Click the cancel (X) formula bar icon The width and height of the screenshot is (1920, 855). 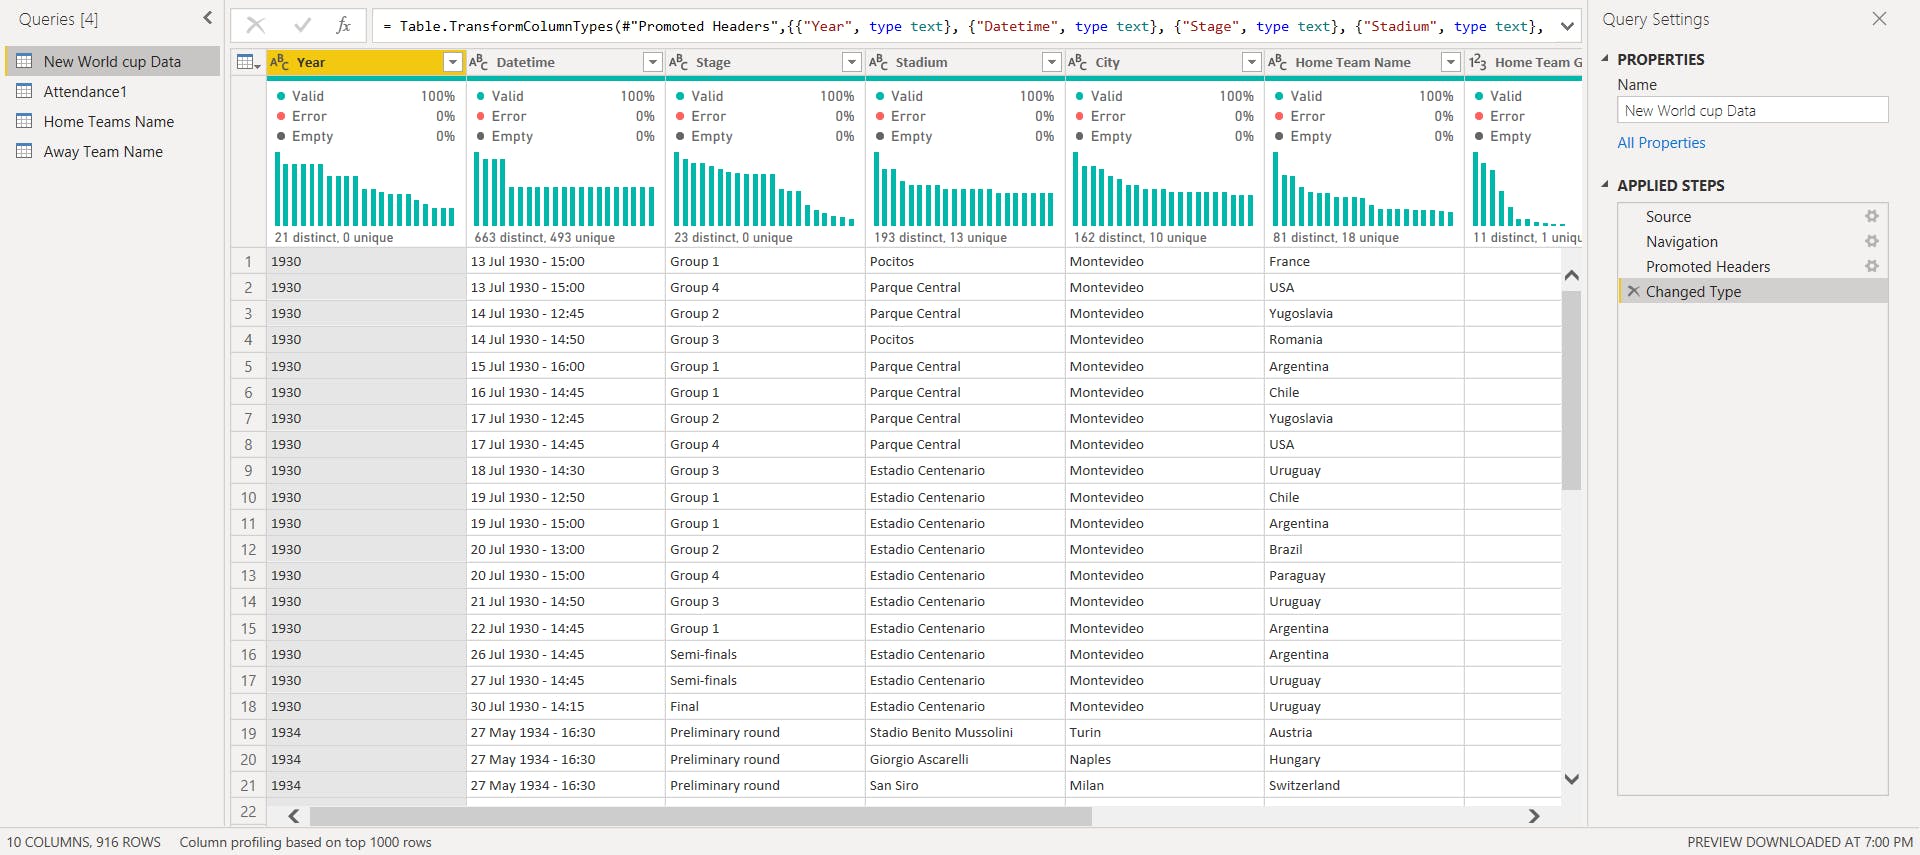256,26
